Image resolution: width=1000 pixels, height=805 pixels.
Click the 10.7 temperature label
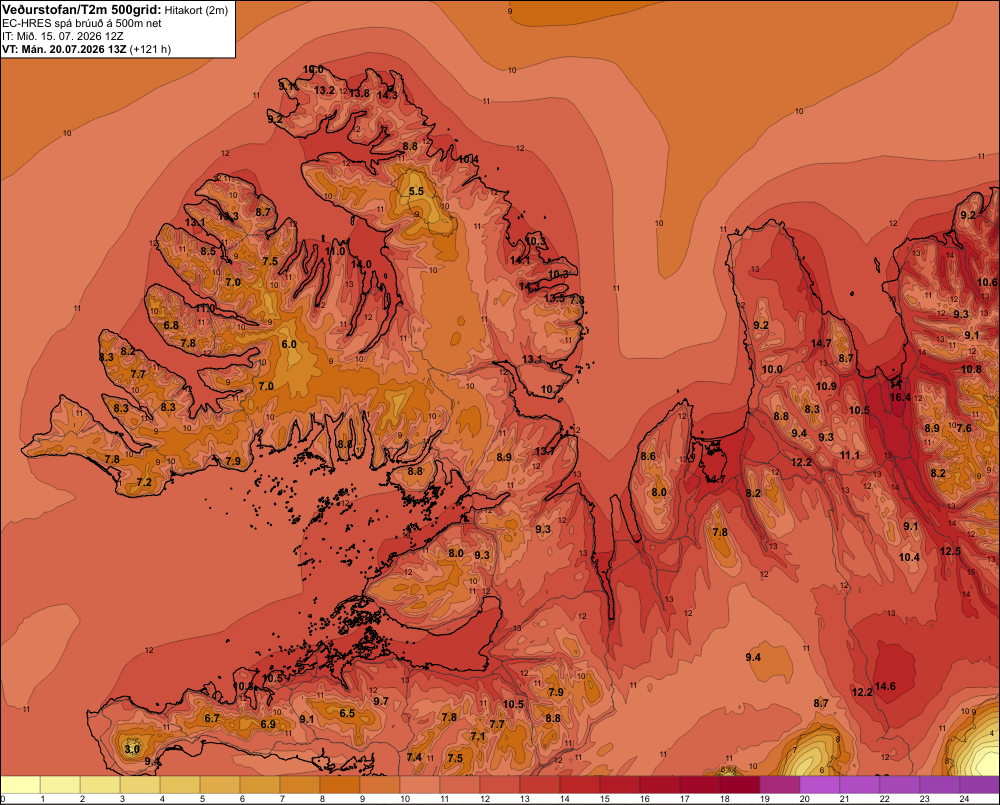(551, 390)
